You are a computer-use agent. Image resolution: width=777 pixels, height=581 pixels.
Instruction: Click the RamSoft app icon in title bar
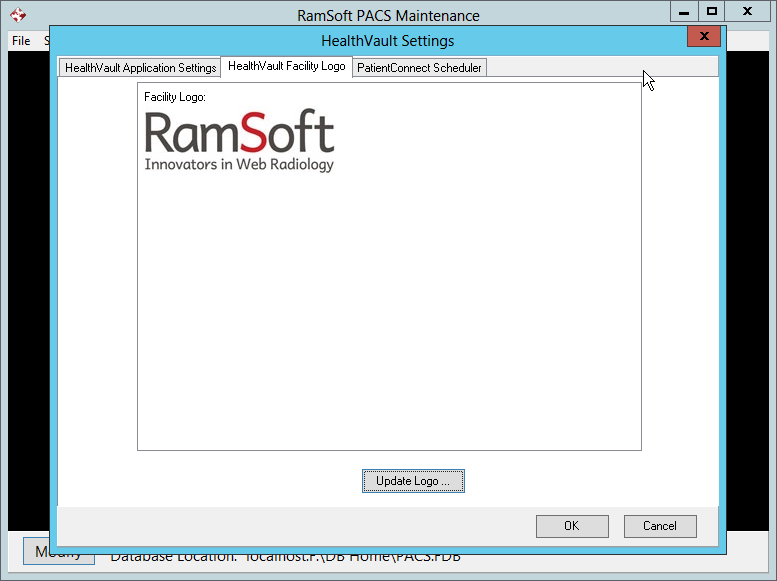tap(17, 15)
